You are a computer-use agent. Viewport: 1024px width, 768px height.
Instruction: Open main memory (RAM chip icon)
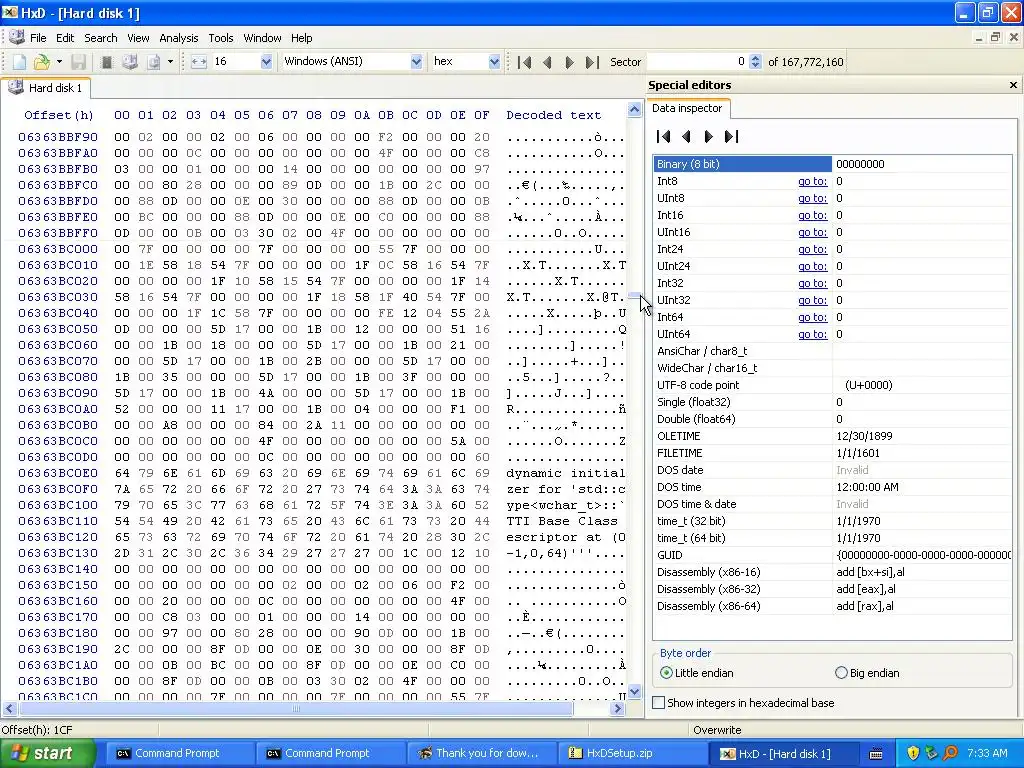(106, 62)
